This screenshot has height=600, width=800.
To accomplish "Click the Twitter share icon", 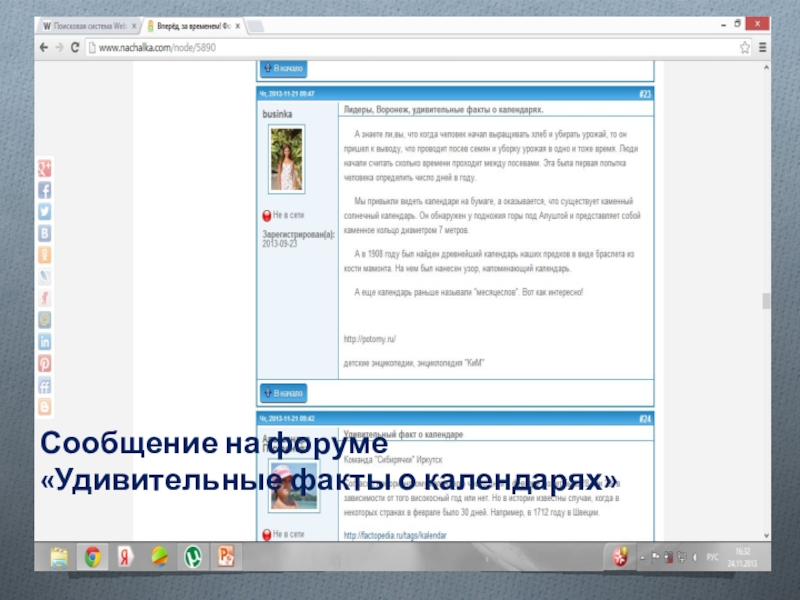I will point(45,211).
